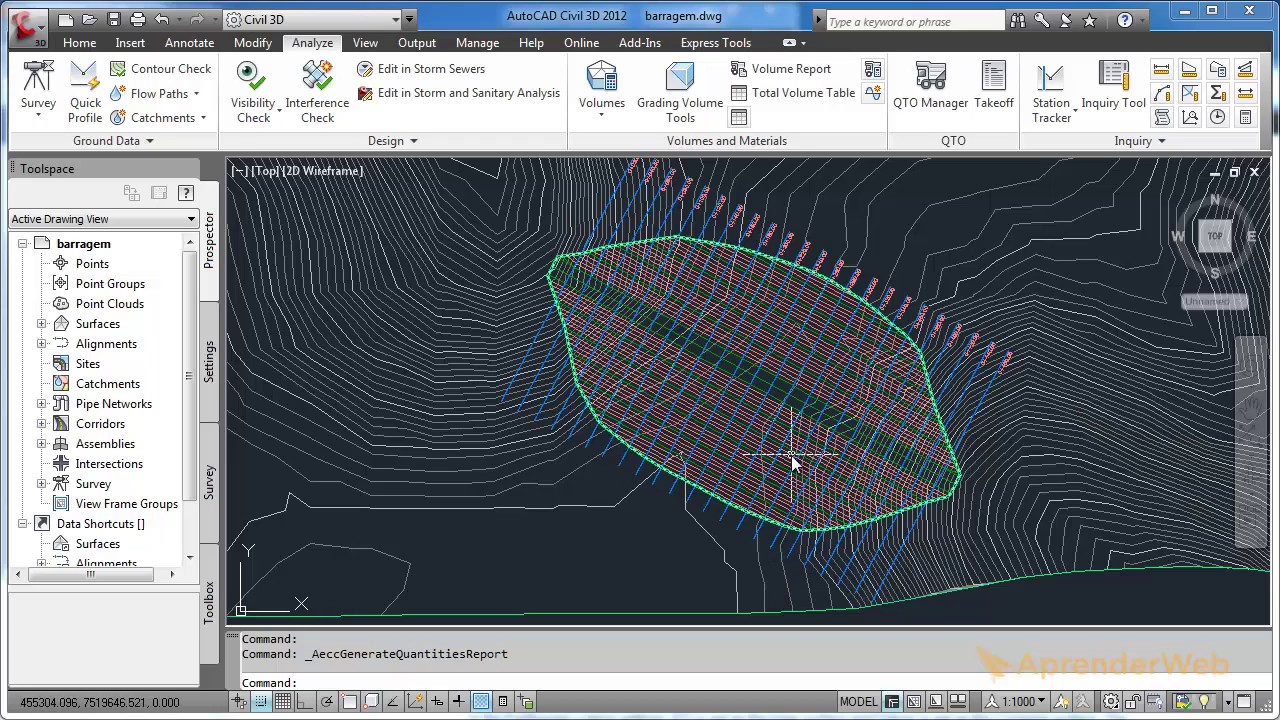Toggle grid display in status bar
The height and width of the screenshot is (720, 1280).
[x=282, y=701]
